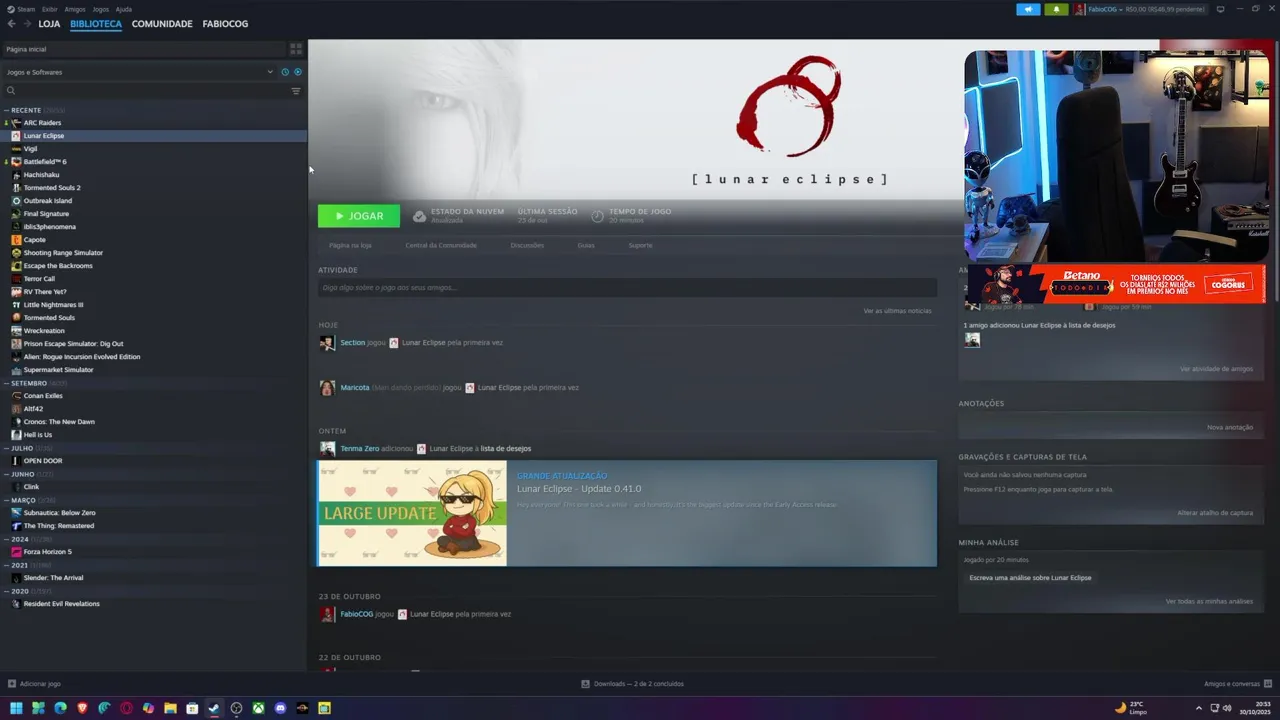Screen dimensions: 1280x720
Task: Click the recent activity clock filter icon
Action: click(285, 72)
